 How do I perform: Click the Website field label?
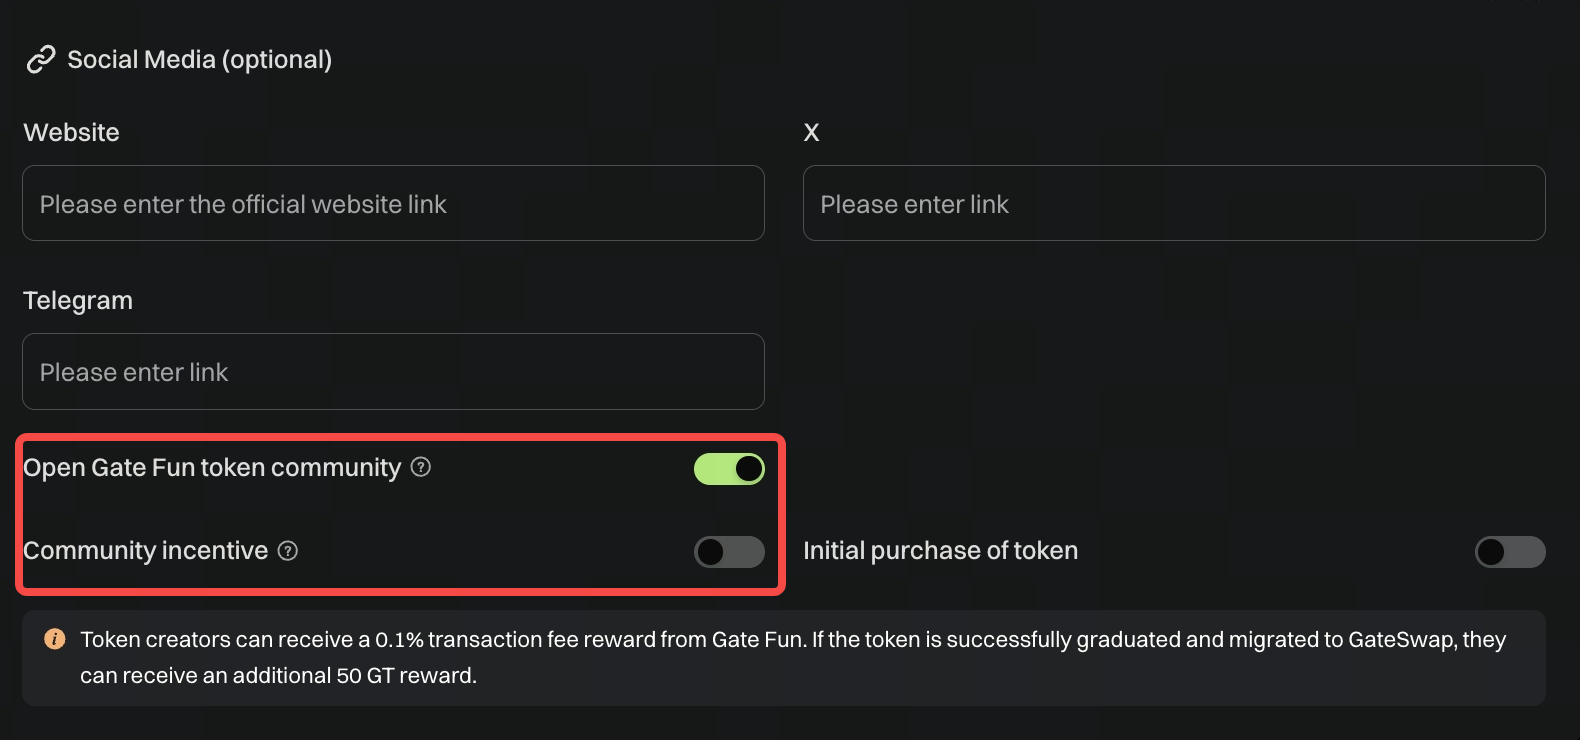[71, 133]
